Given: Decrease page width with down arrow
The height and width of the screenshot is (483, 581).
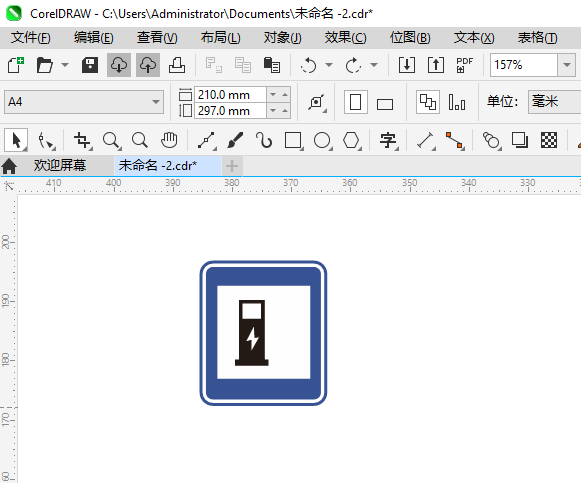Looking at the screenshot, I should (273, 95).
